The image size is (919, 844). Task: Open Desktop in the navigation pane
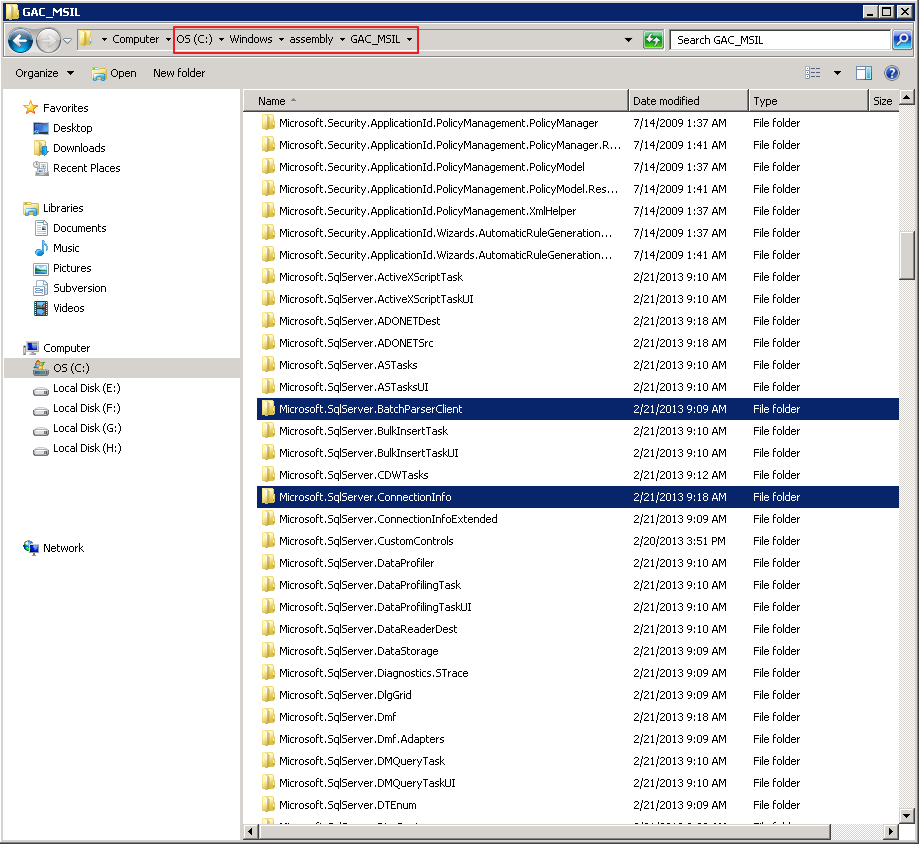tap(72, 128)
